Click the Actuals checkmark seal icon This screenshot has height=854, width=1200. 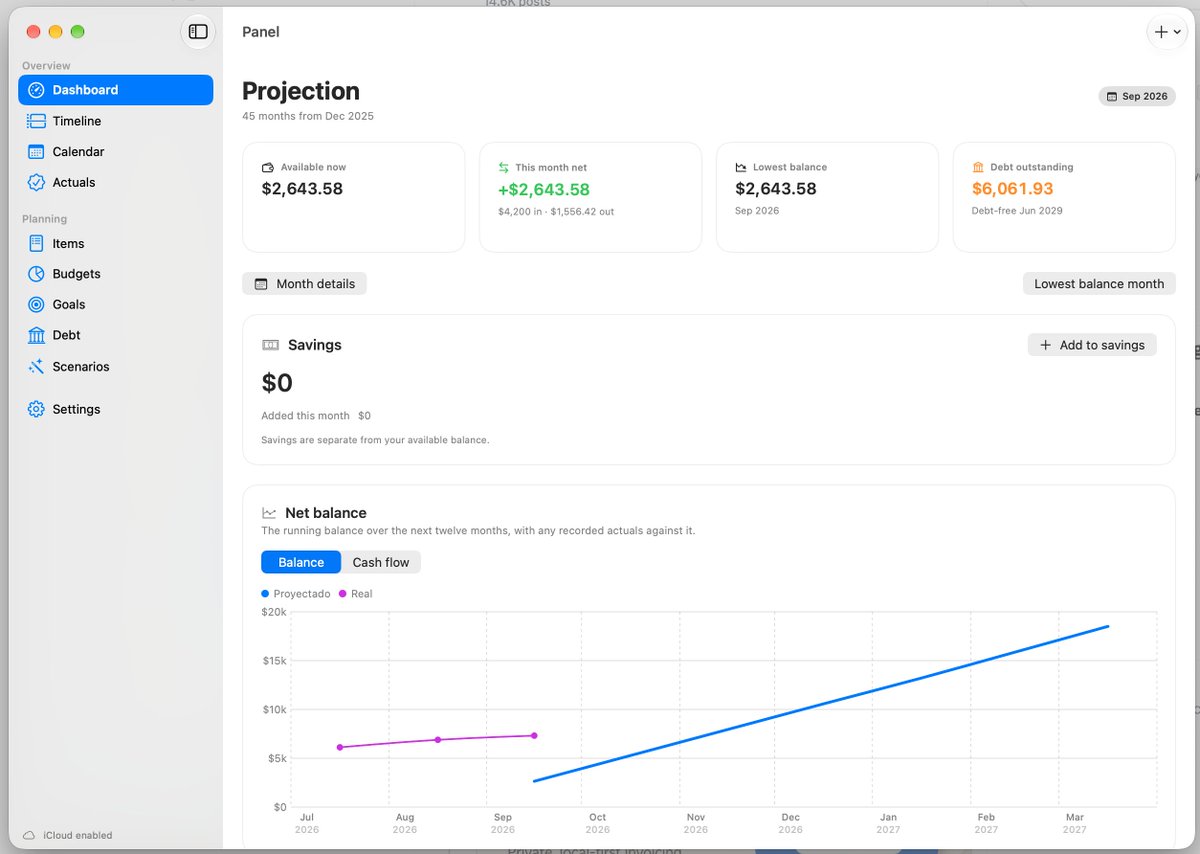36,182
